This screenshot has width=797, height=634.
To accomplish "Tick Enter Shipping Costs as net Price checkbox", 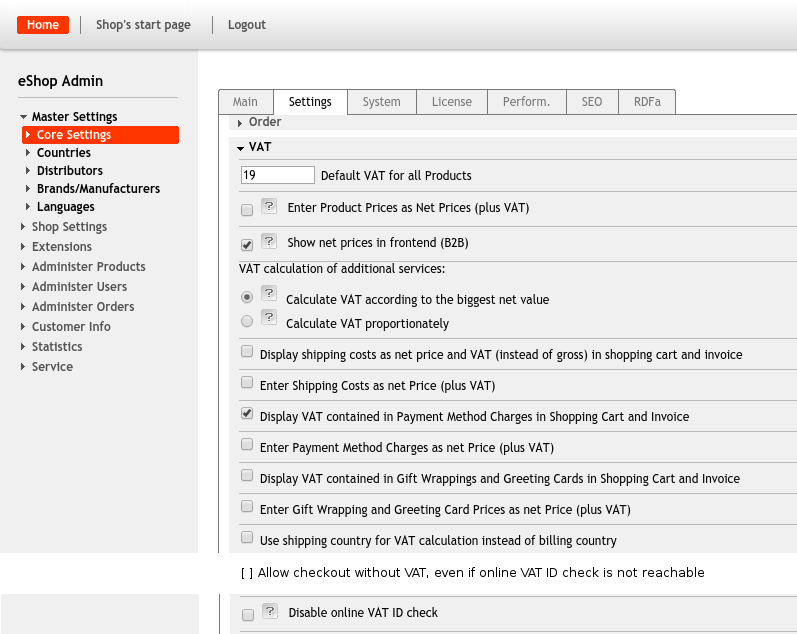I will pyautogui.click(x=247, y=382).
